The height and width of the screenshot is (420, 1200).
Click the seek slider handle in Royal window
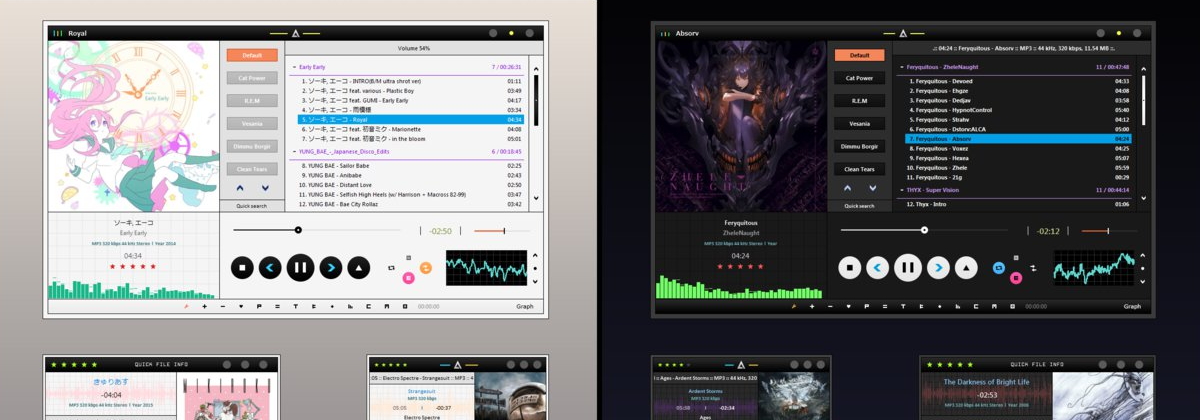pos(298,230)
